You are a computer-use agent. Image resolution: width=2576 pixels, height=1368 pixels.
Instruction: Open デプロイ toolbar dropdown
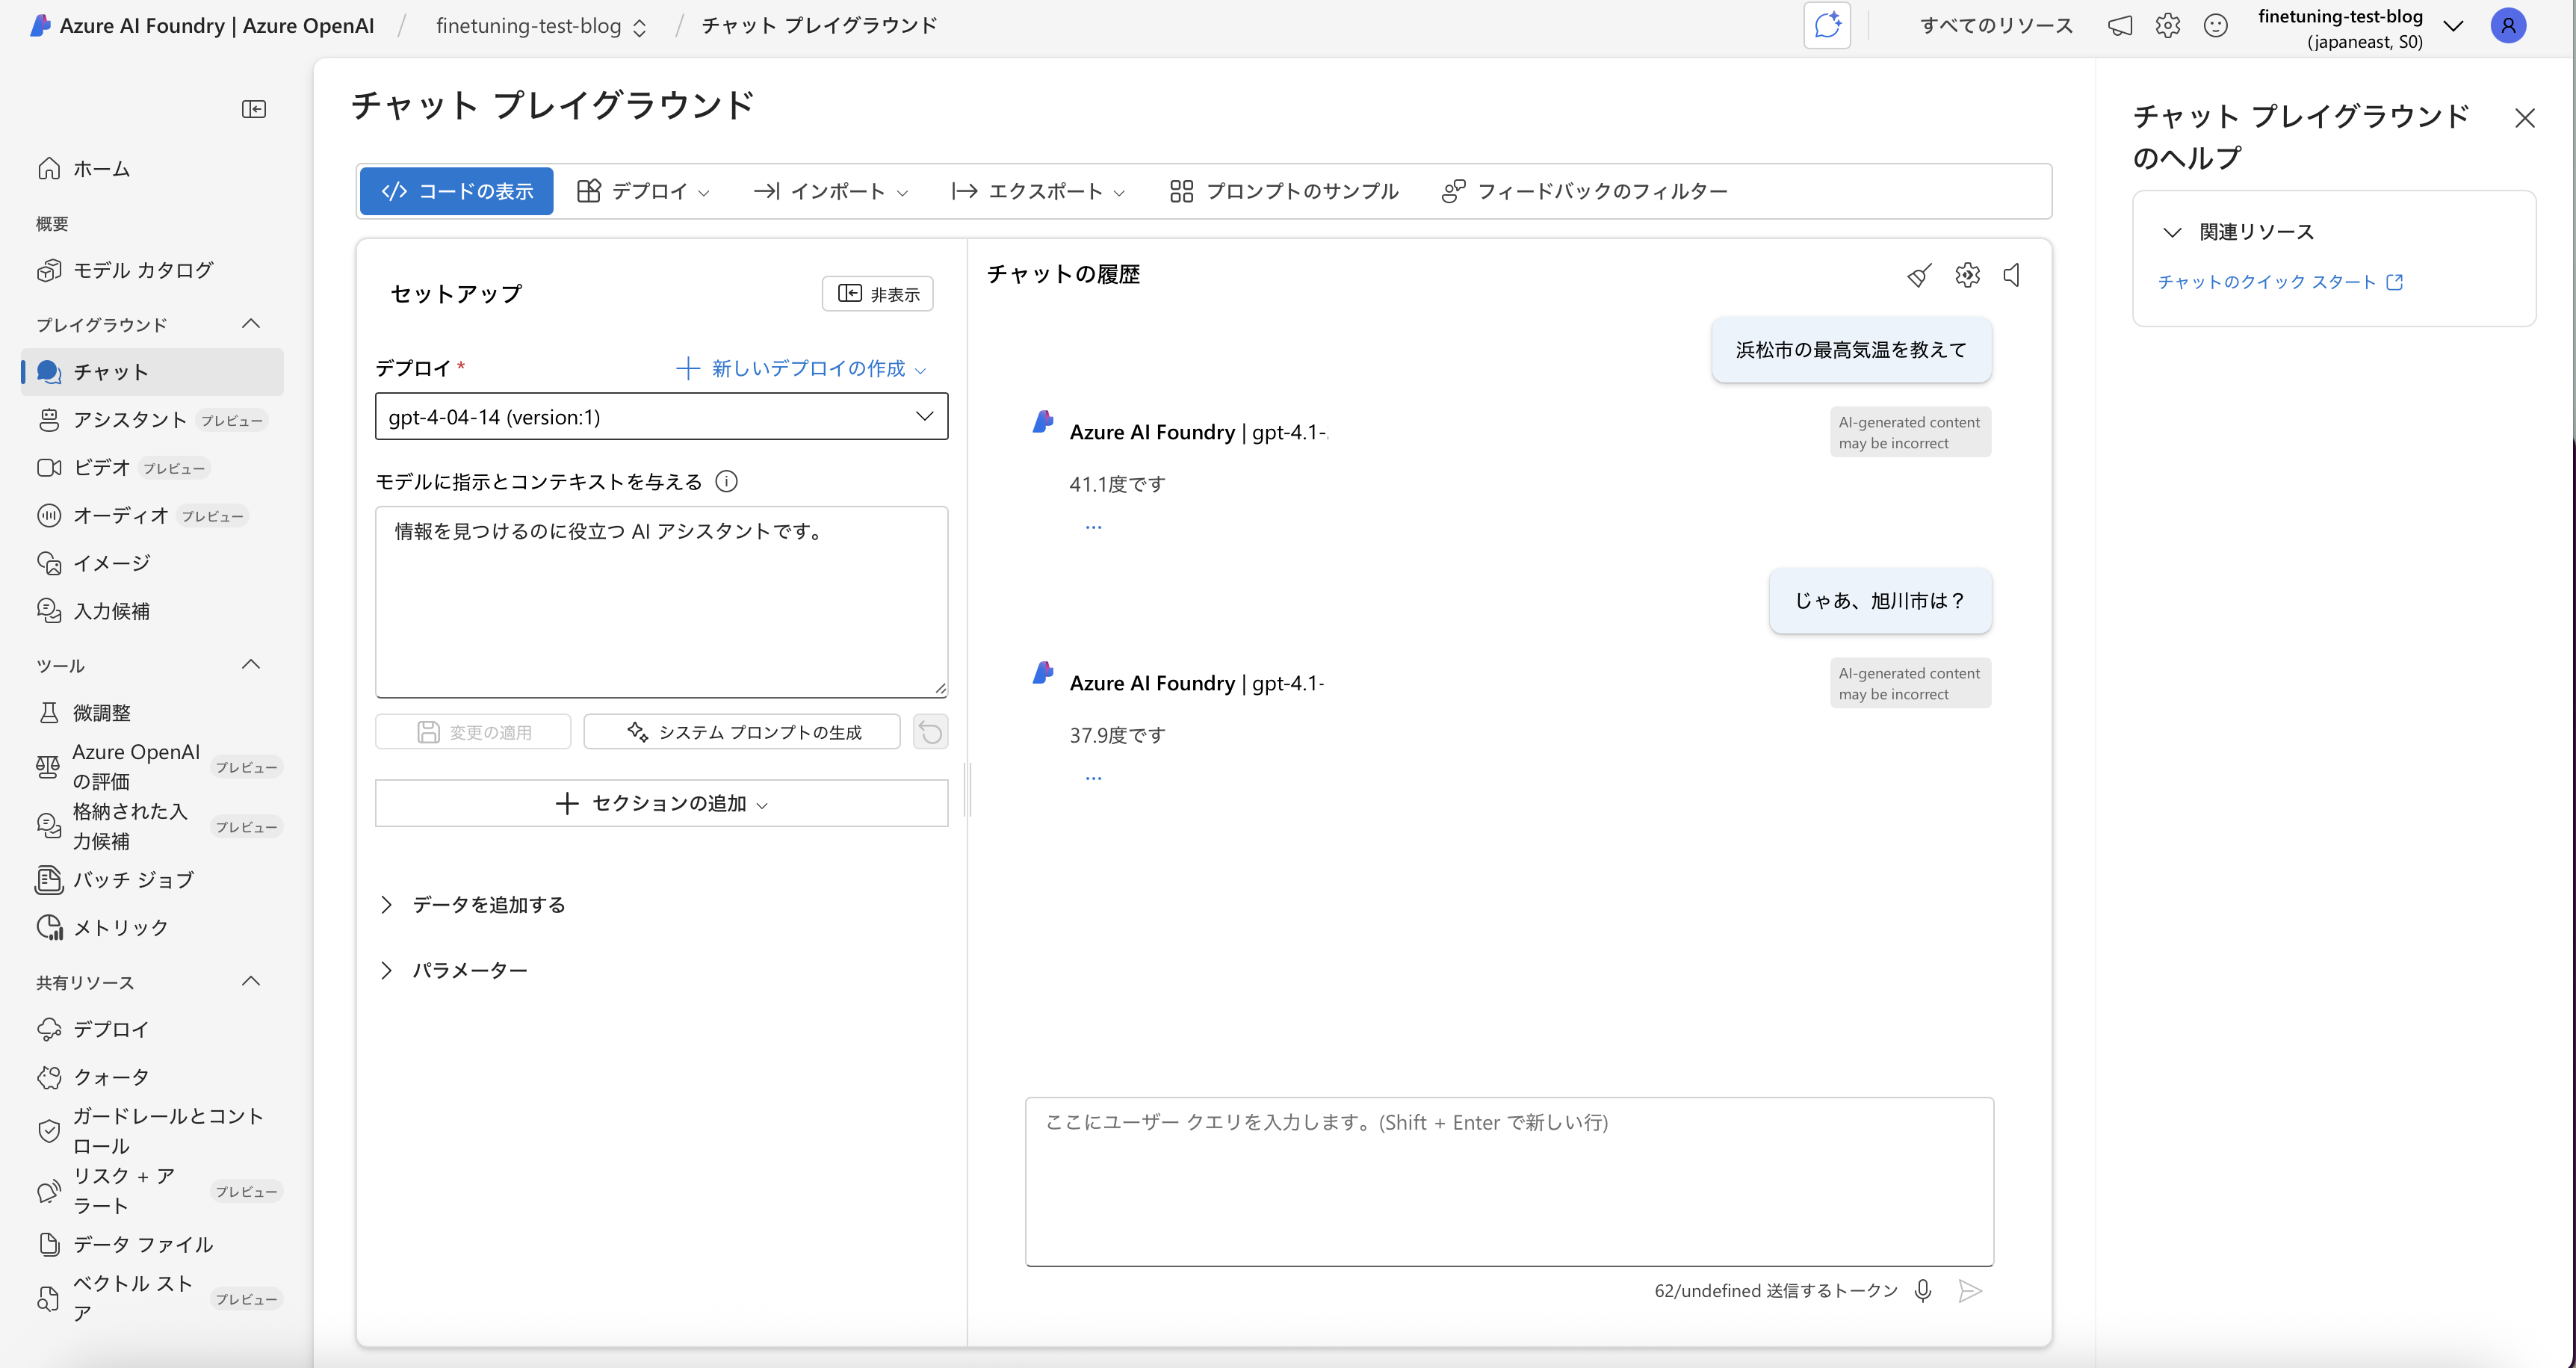pos(643,191)
